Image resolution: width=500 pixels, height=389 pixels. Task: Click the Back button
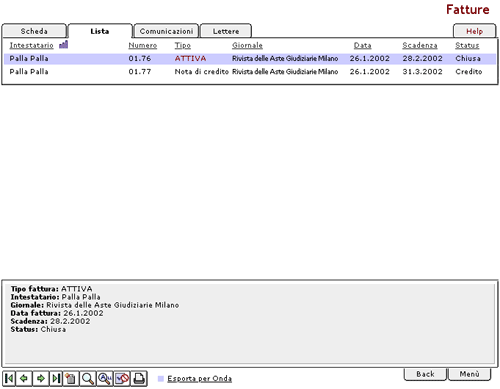tap(425, 374)
